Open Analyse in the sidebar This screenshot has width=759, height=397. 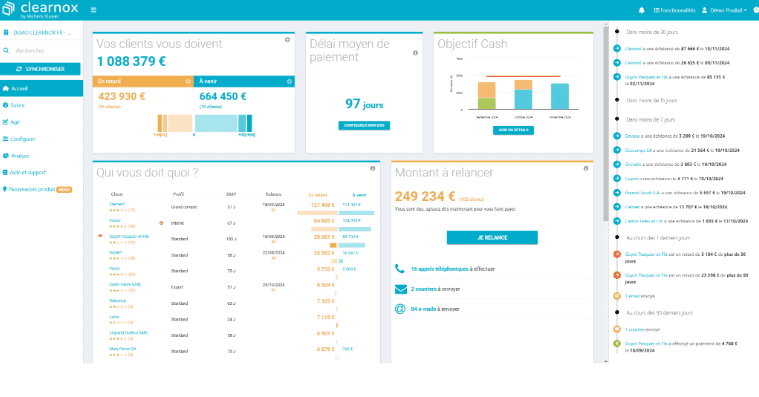[x=20, y=156]
